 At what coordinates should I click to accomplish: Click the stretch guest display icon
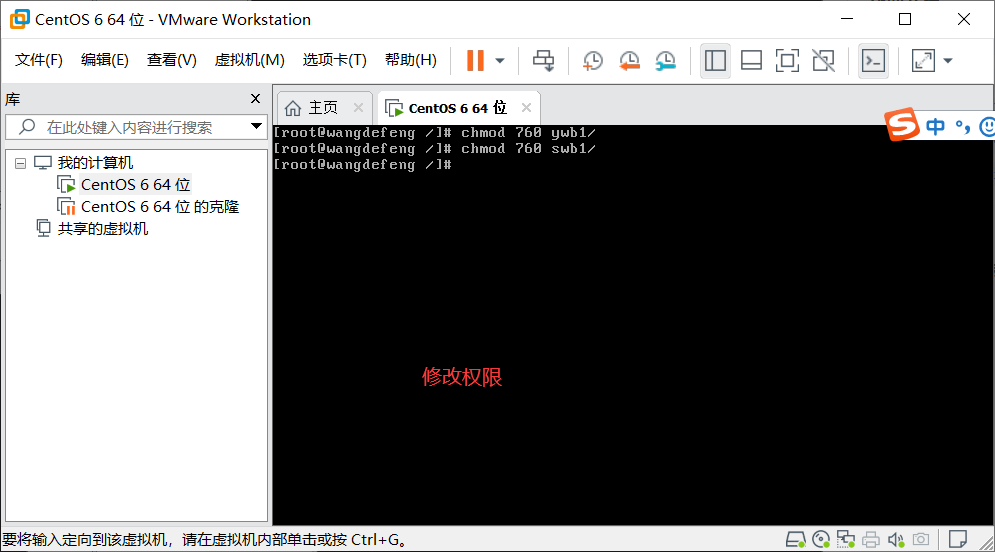923,61
